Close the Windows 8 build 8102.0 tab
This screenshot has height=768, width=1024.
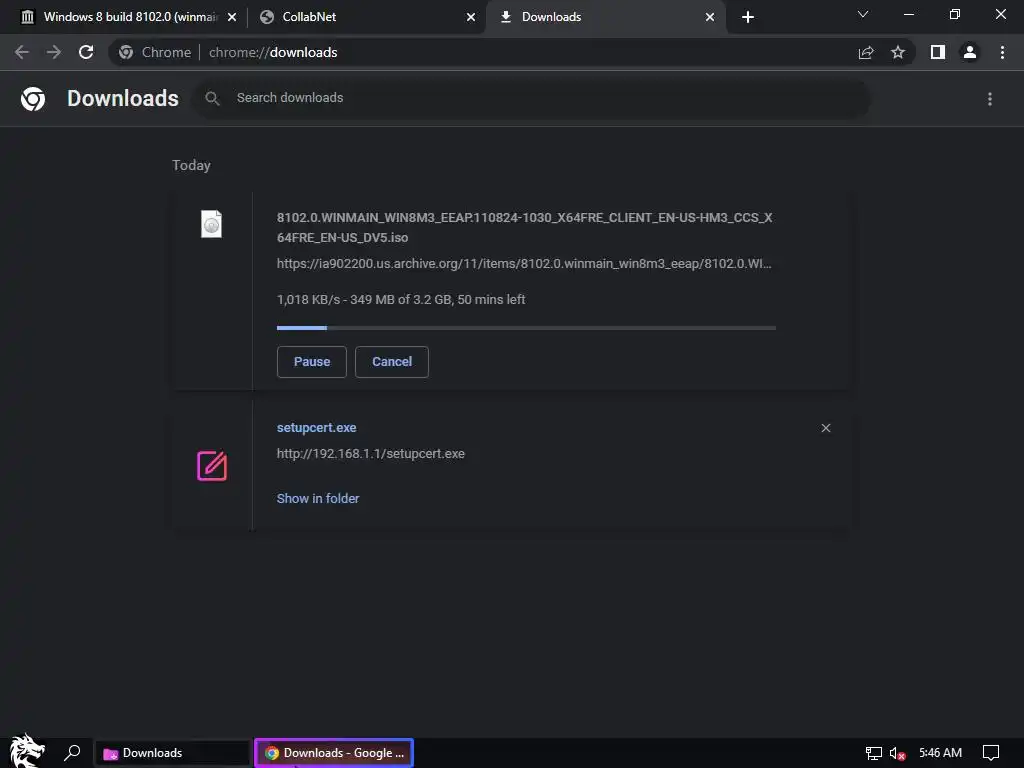click(x=232, y=17)
